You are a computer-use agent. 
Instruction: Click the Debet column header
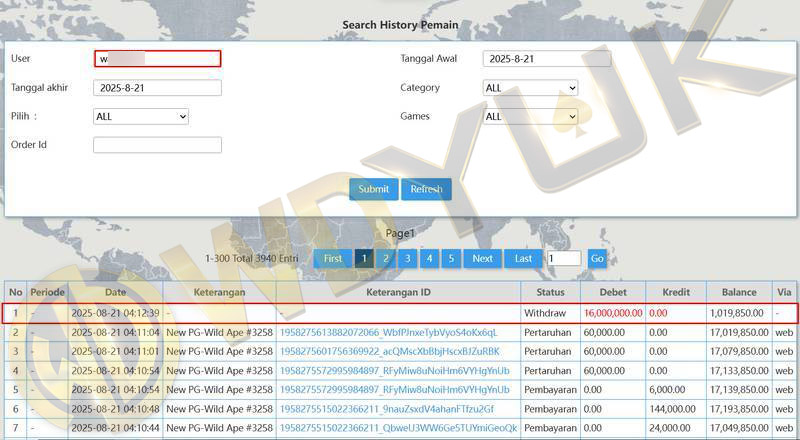pyautogui.click(x=613, y=292)
